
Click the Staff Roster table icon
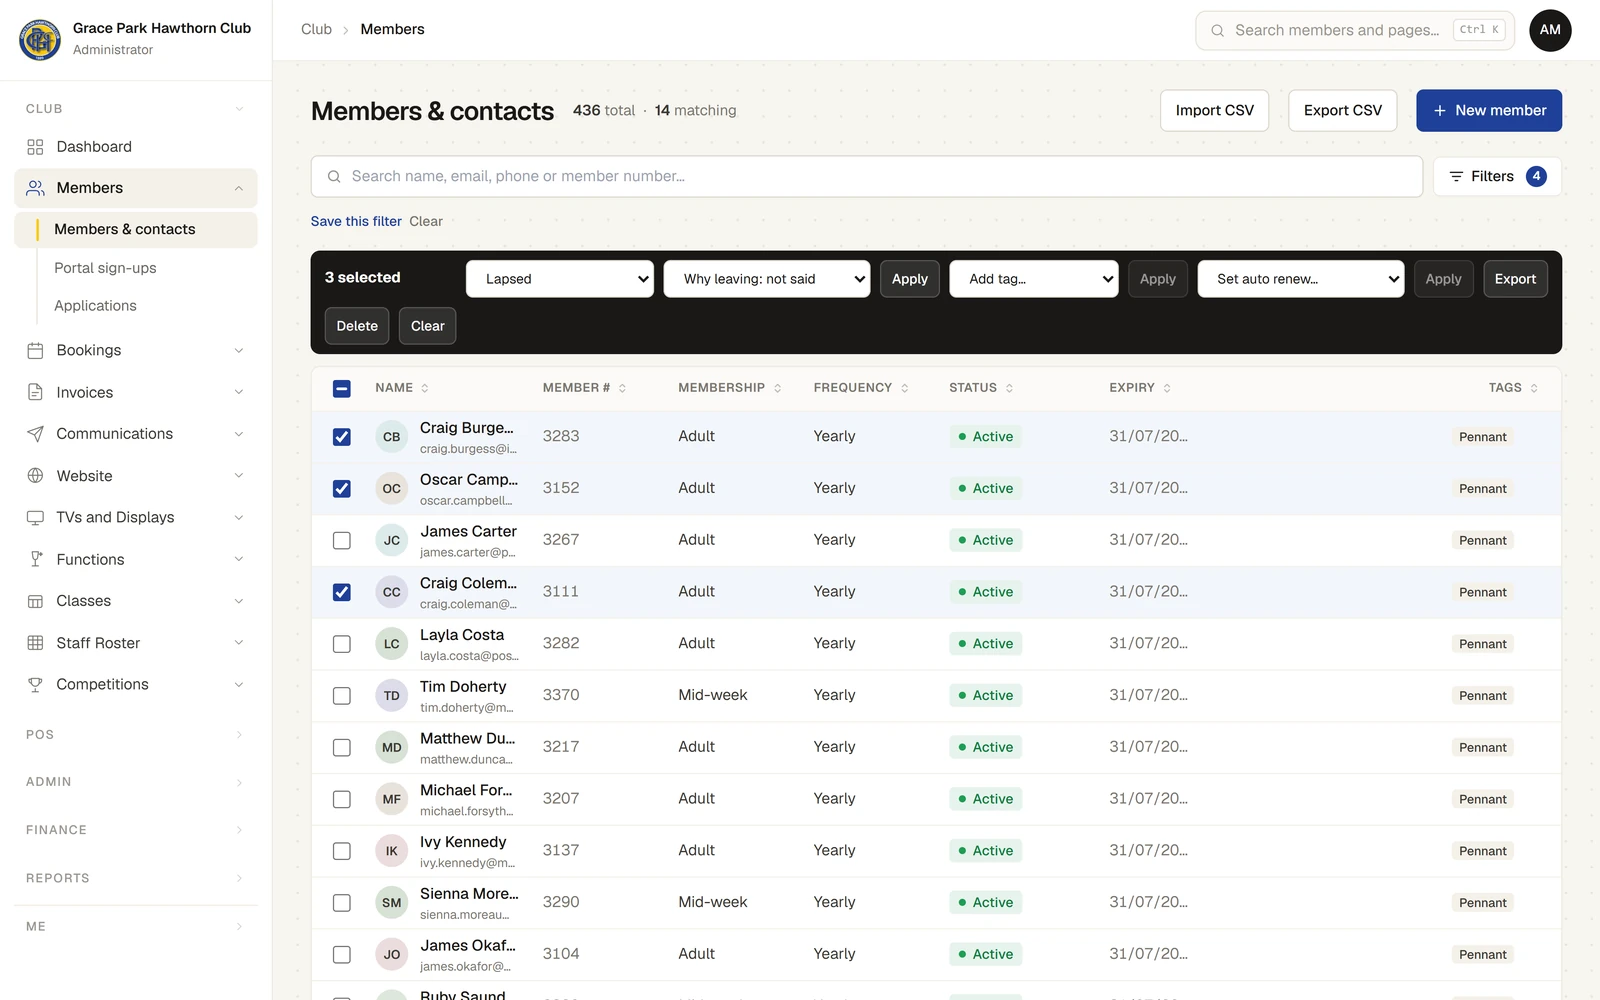35,643
